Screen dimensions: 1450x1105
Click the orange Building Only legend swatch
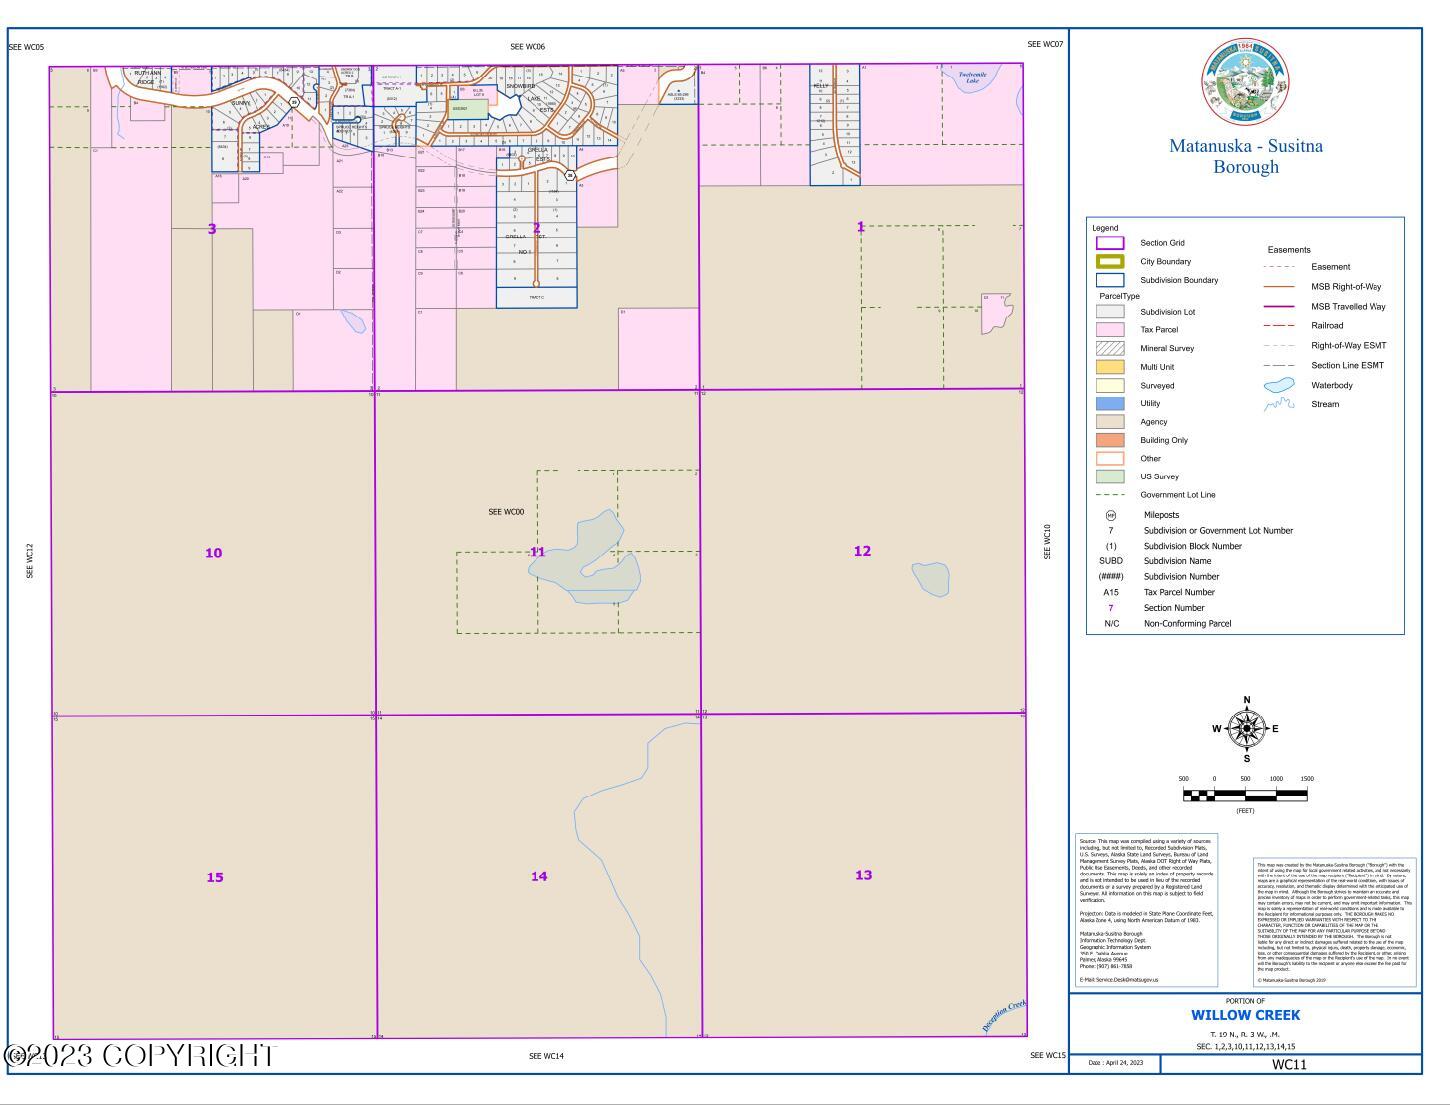1110,440
